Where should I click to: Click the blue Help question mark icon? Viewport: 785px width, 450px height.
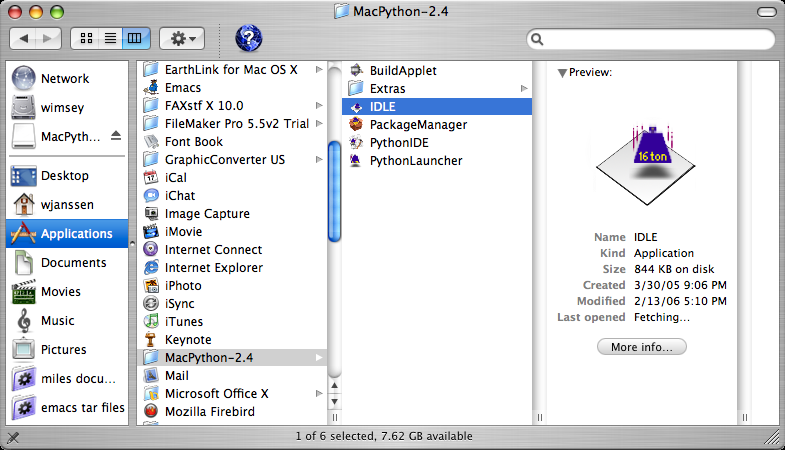click(248, 38)
